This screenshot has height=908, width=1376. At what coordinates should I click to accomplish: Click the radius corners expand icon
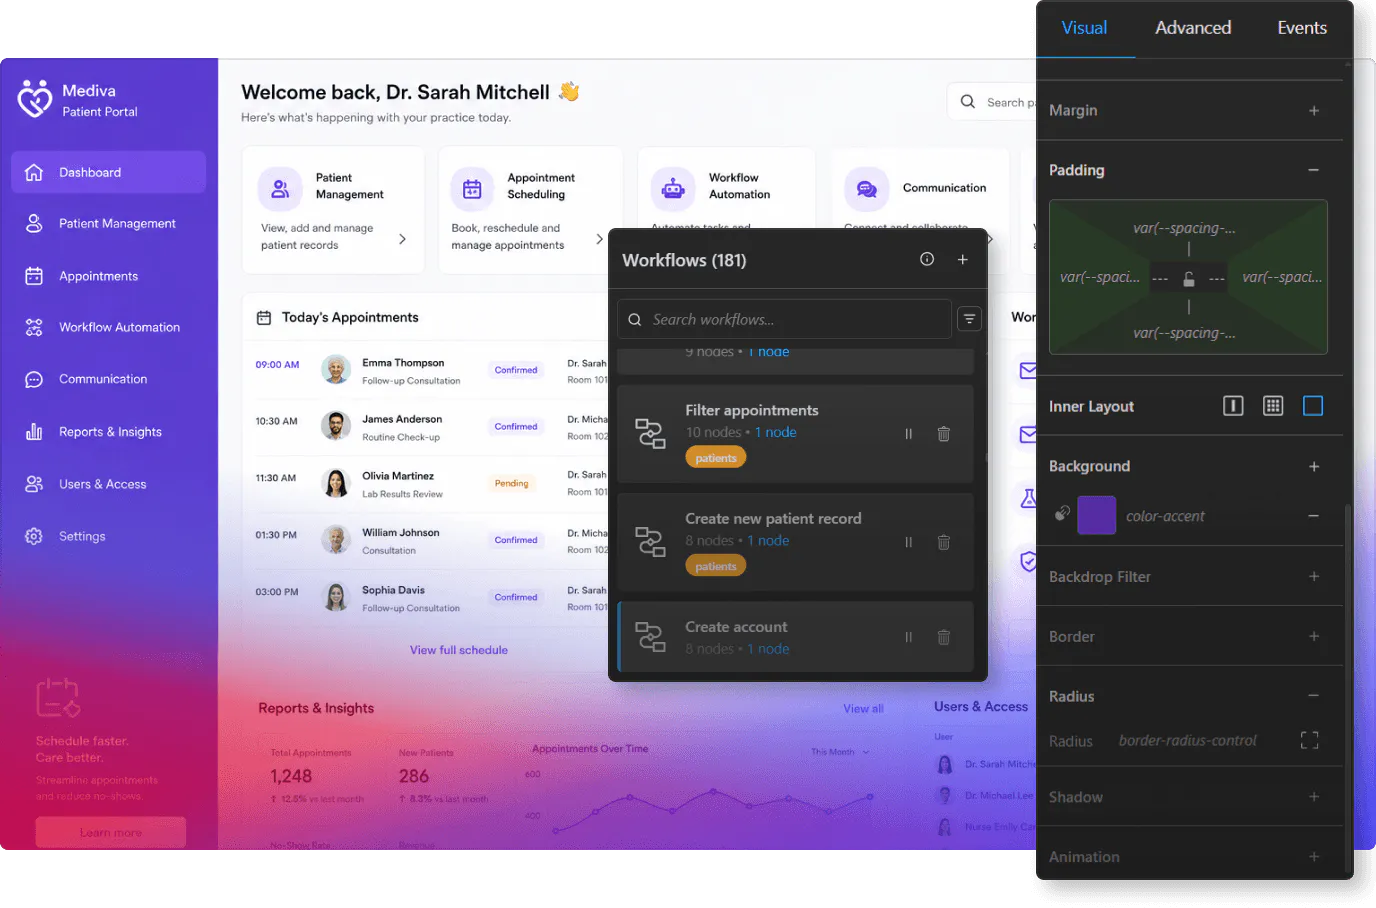click(x=1309, y=740)
